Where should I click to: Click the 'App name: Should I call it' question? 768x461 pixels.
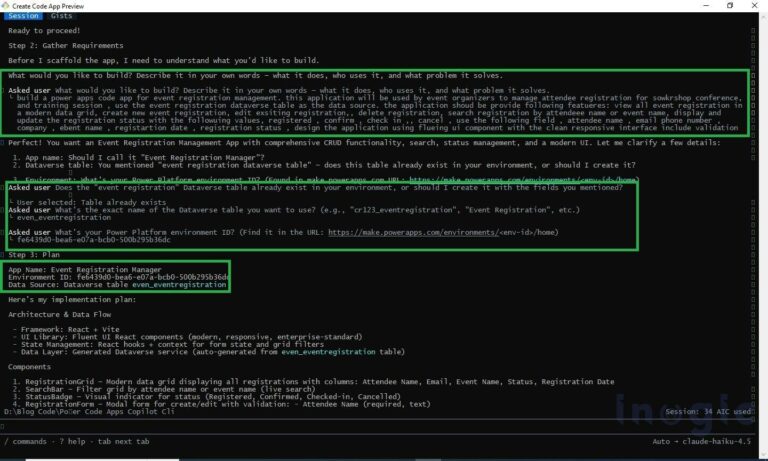coord(139,157)
